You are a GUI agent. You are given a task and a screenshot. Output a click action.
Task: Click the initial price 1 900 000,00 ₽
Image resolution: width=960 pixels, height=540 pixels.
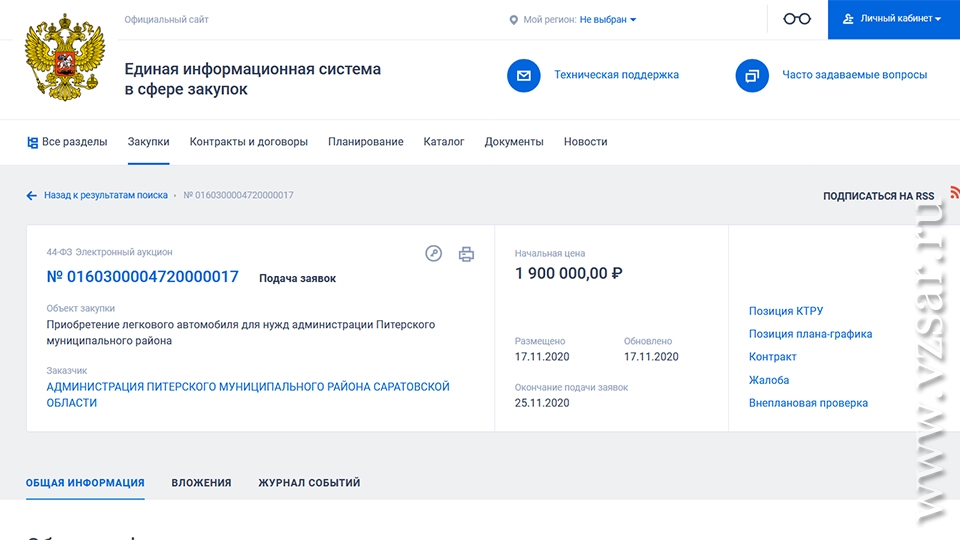tap(568, 273)
